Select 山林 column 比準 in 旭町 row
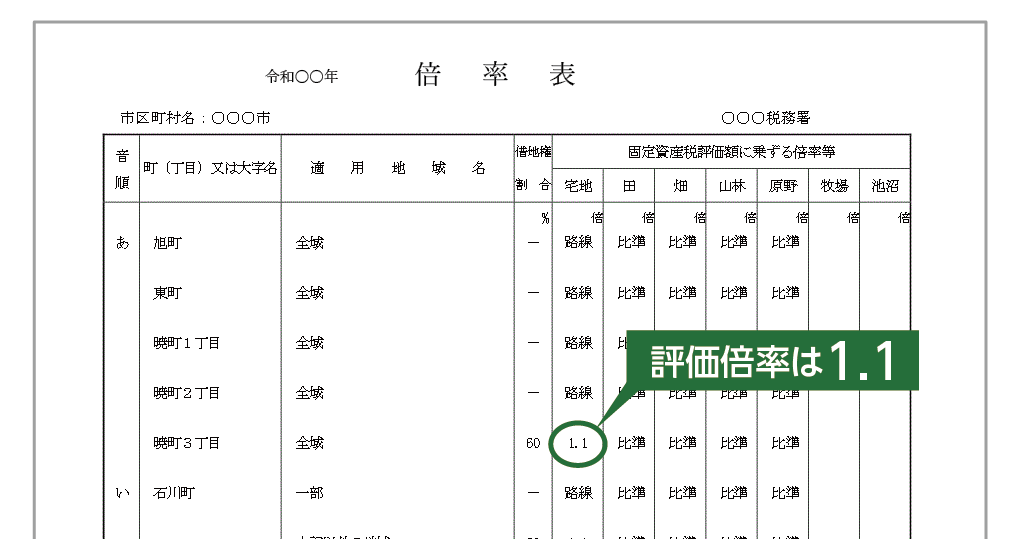 (734, 243)
